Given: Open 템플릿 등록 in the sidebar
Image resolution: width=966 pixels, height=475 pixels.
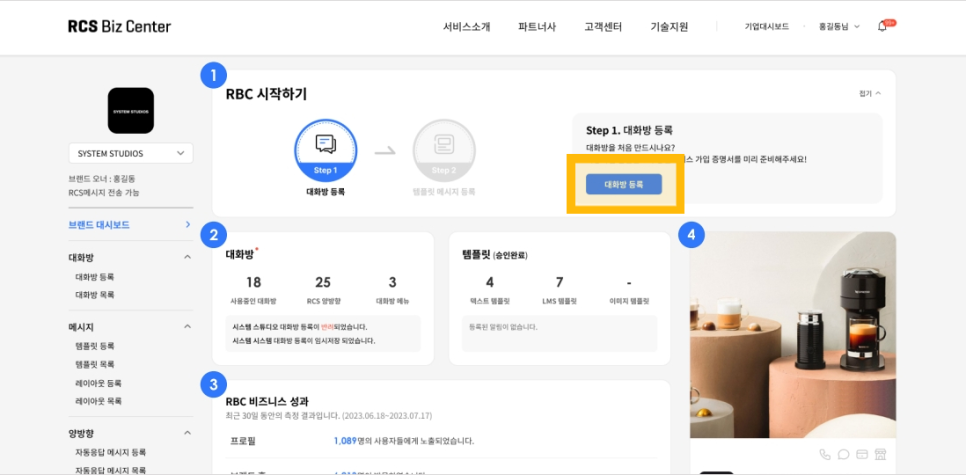Looking at the screenshot, I should pyautogui.click(x=94, y=346).
